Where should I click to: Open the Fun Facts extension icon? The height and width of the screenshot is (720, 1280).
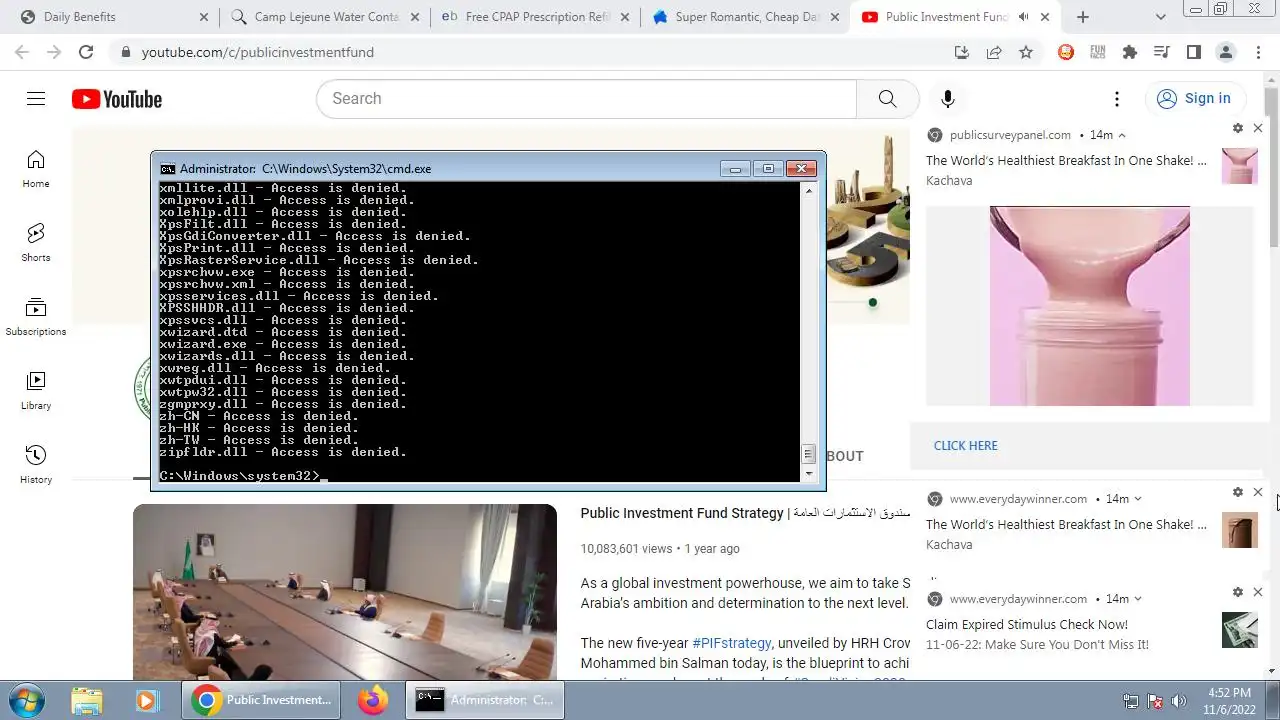1098,52
